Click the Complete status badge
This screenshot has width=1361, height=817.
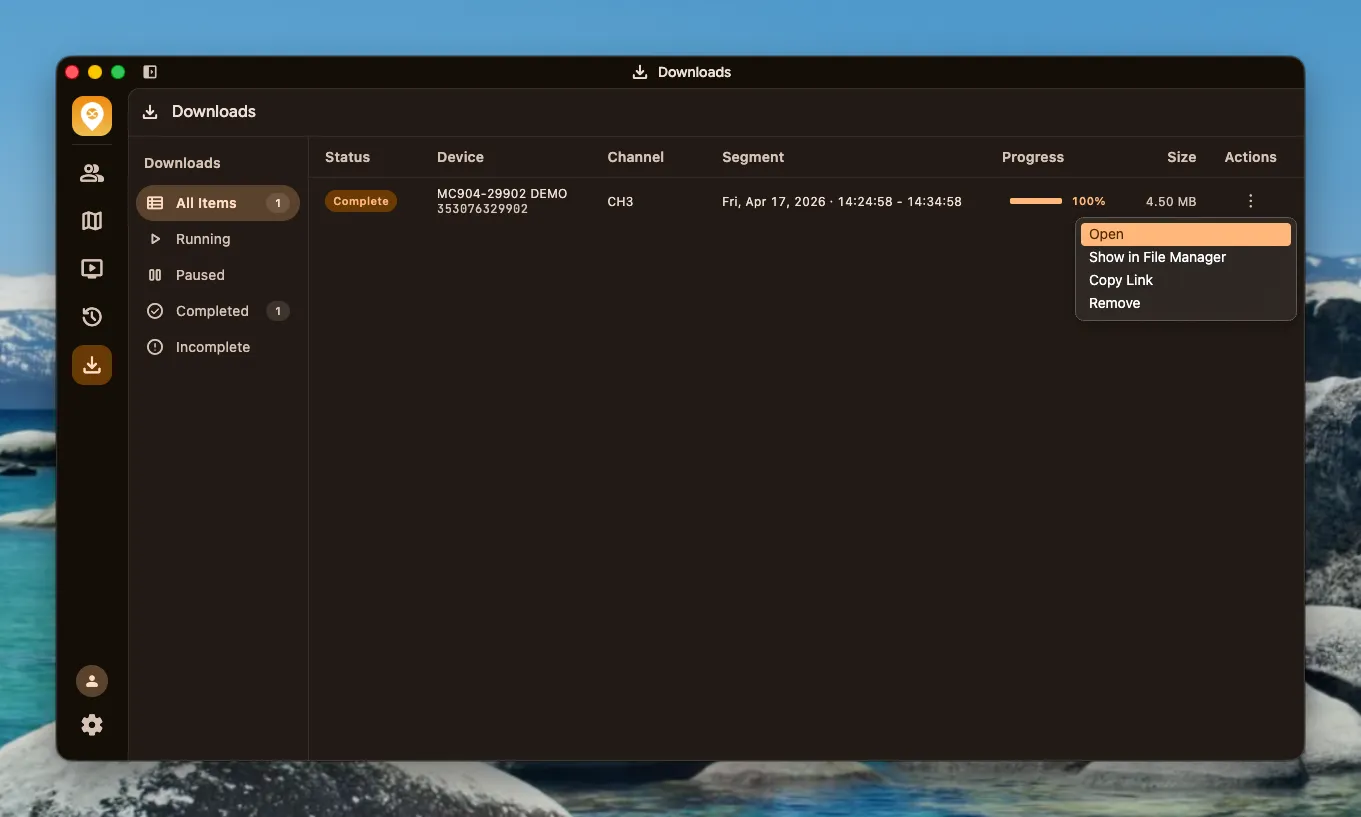coord(361,201)
